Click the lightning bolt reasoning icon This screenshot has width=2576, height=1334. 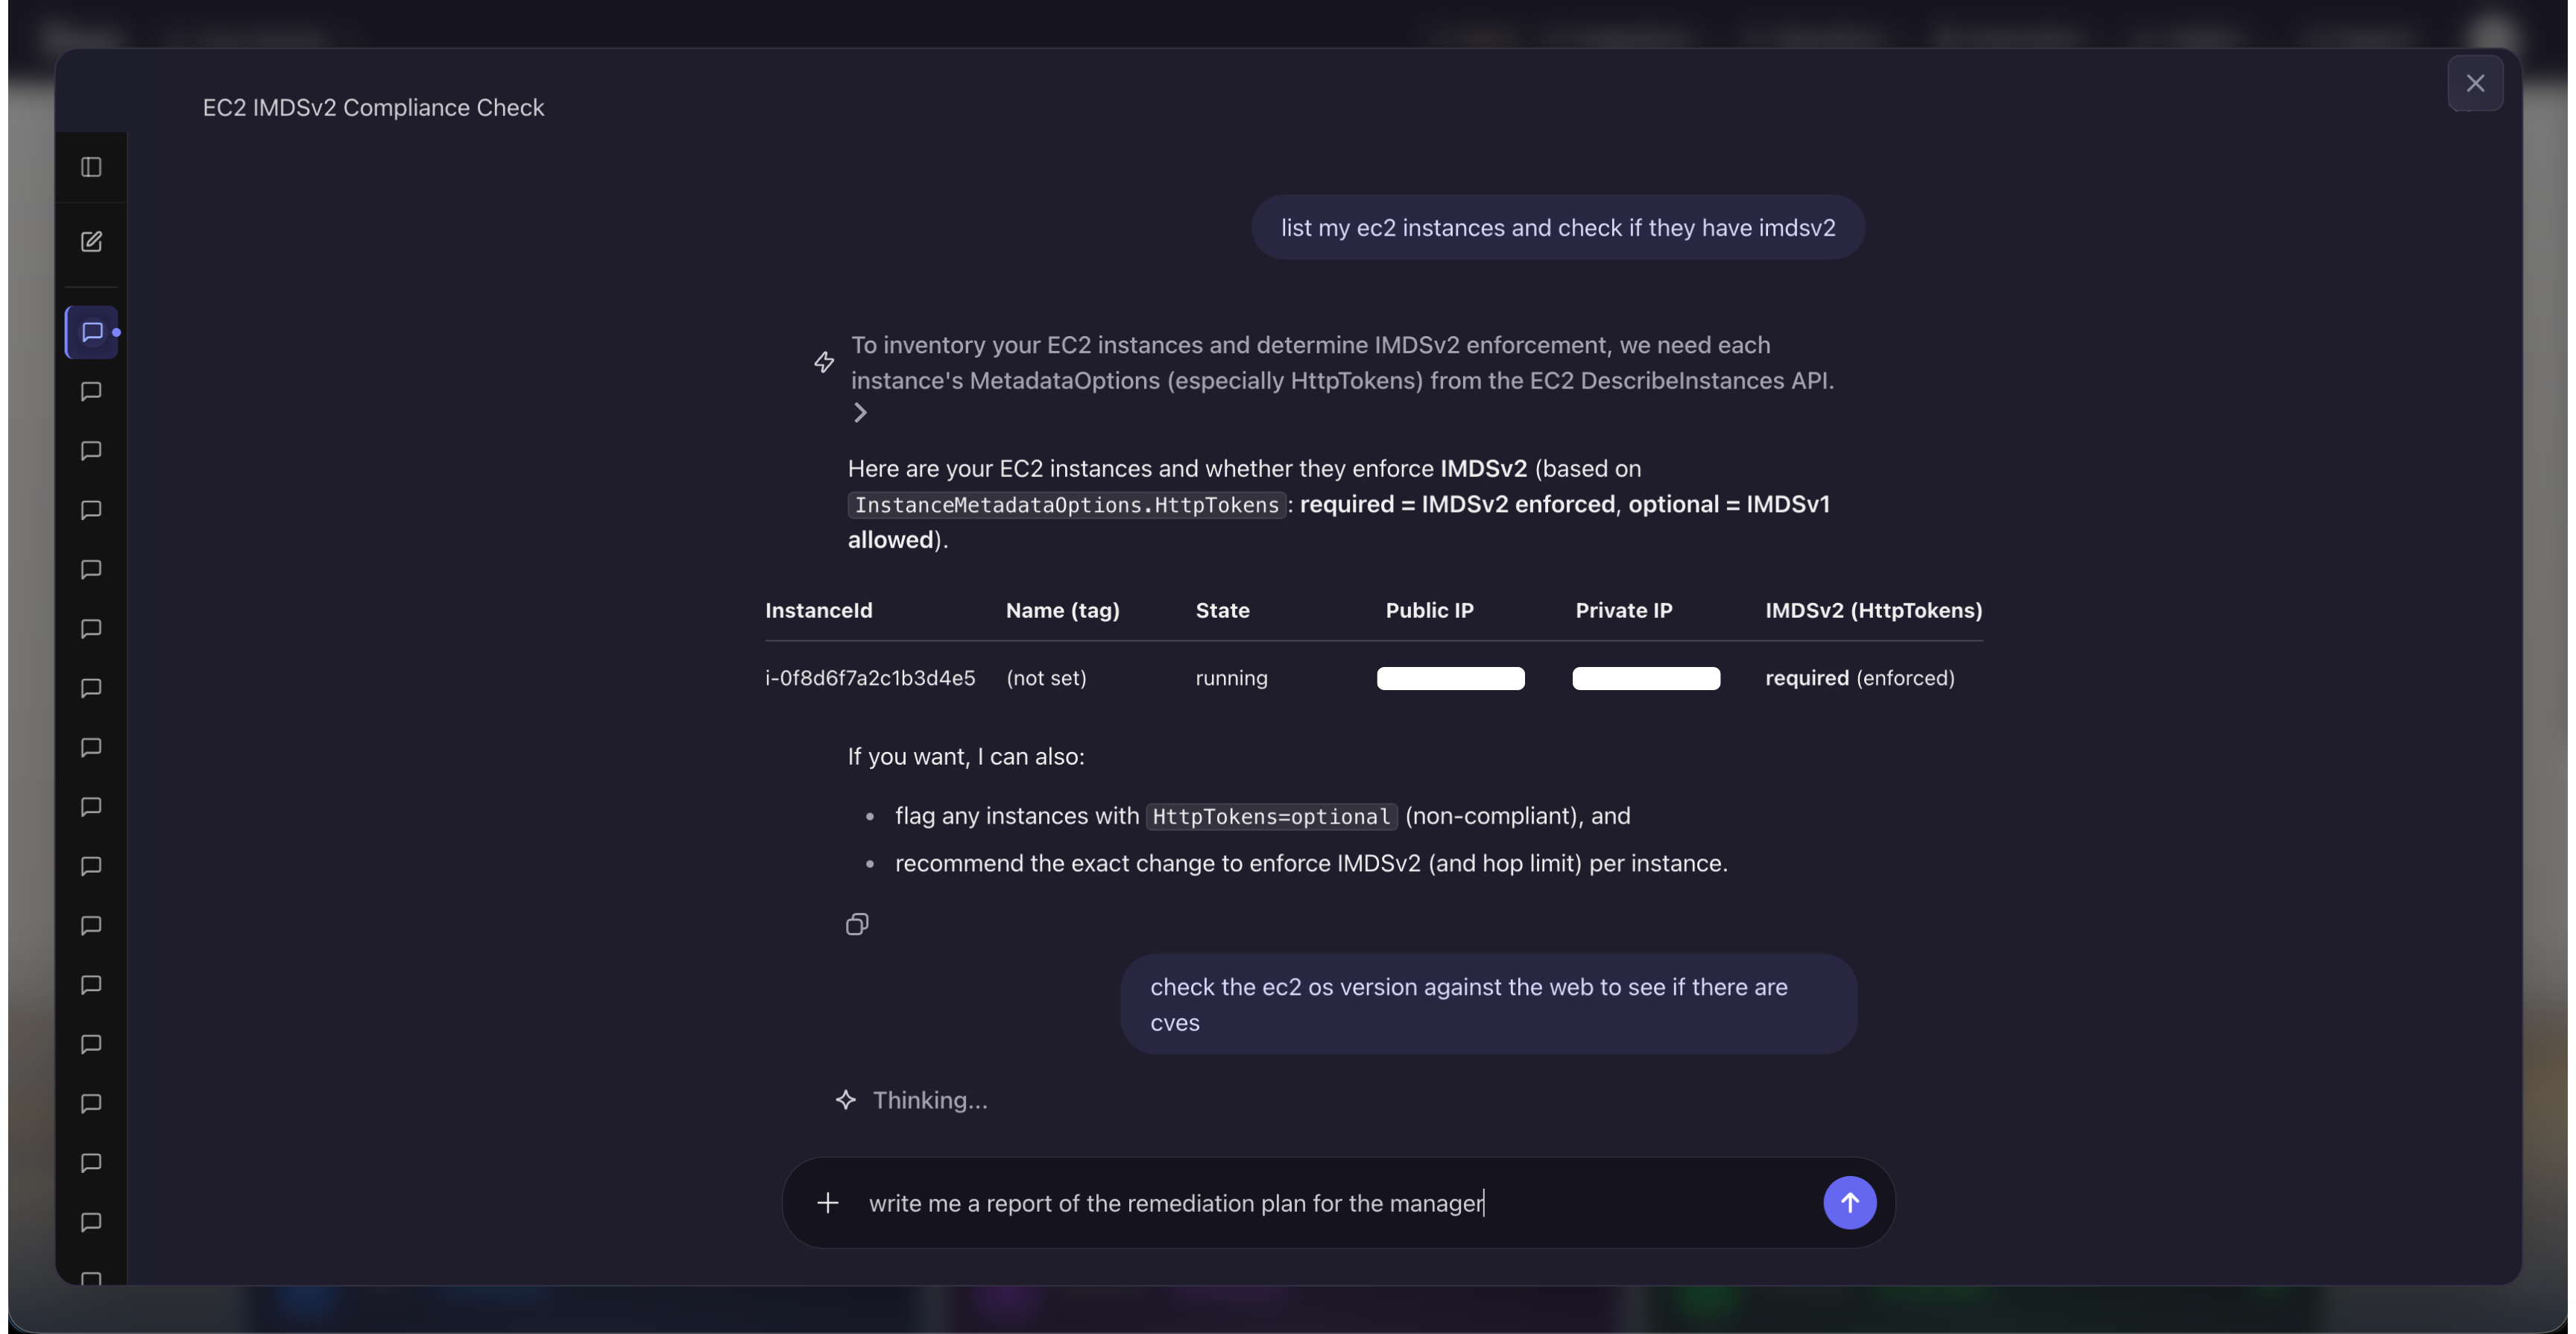click(824, 362)
